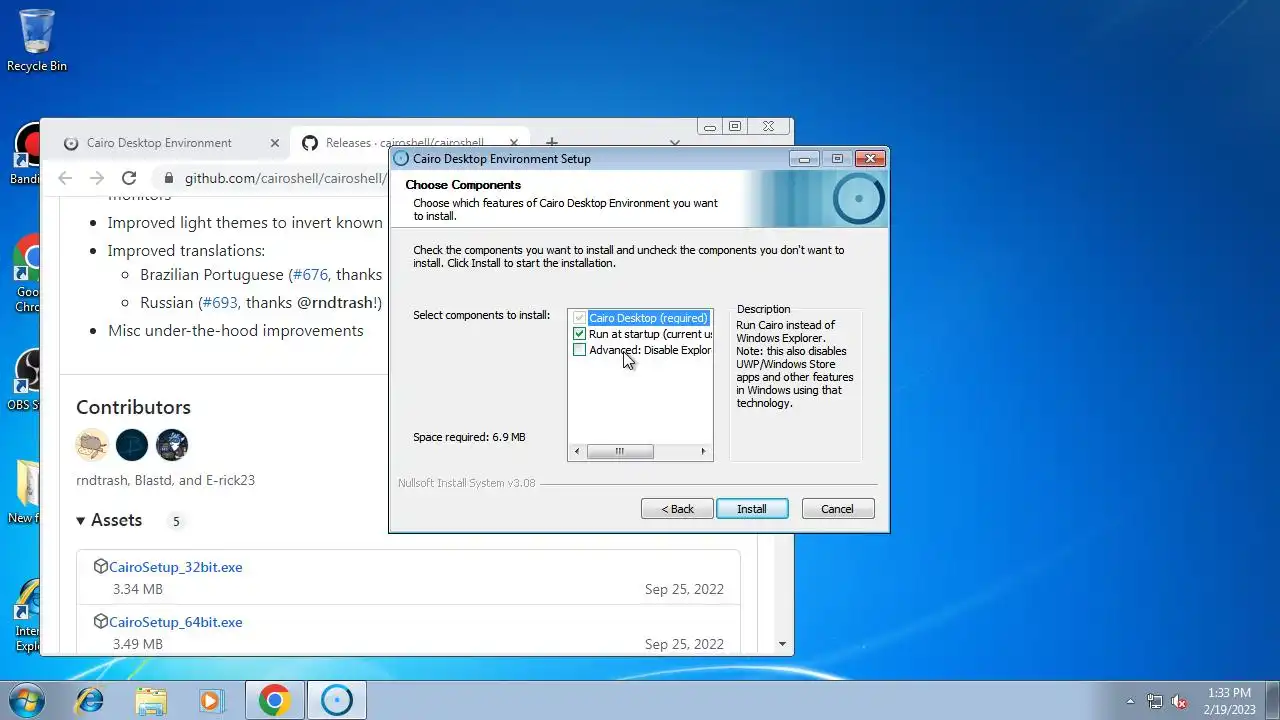
Task: Click browser forward arrow
Action: pos(97,178)
